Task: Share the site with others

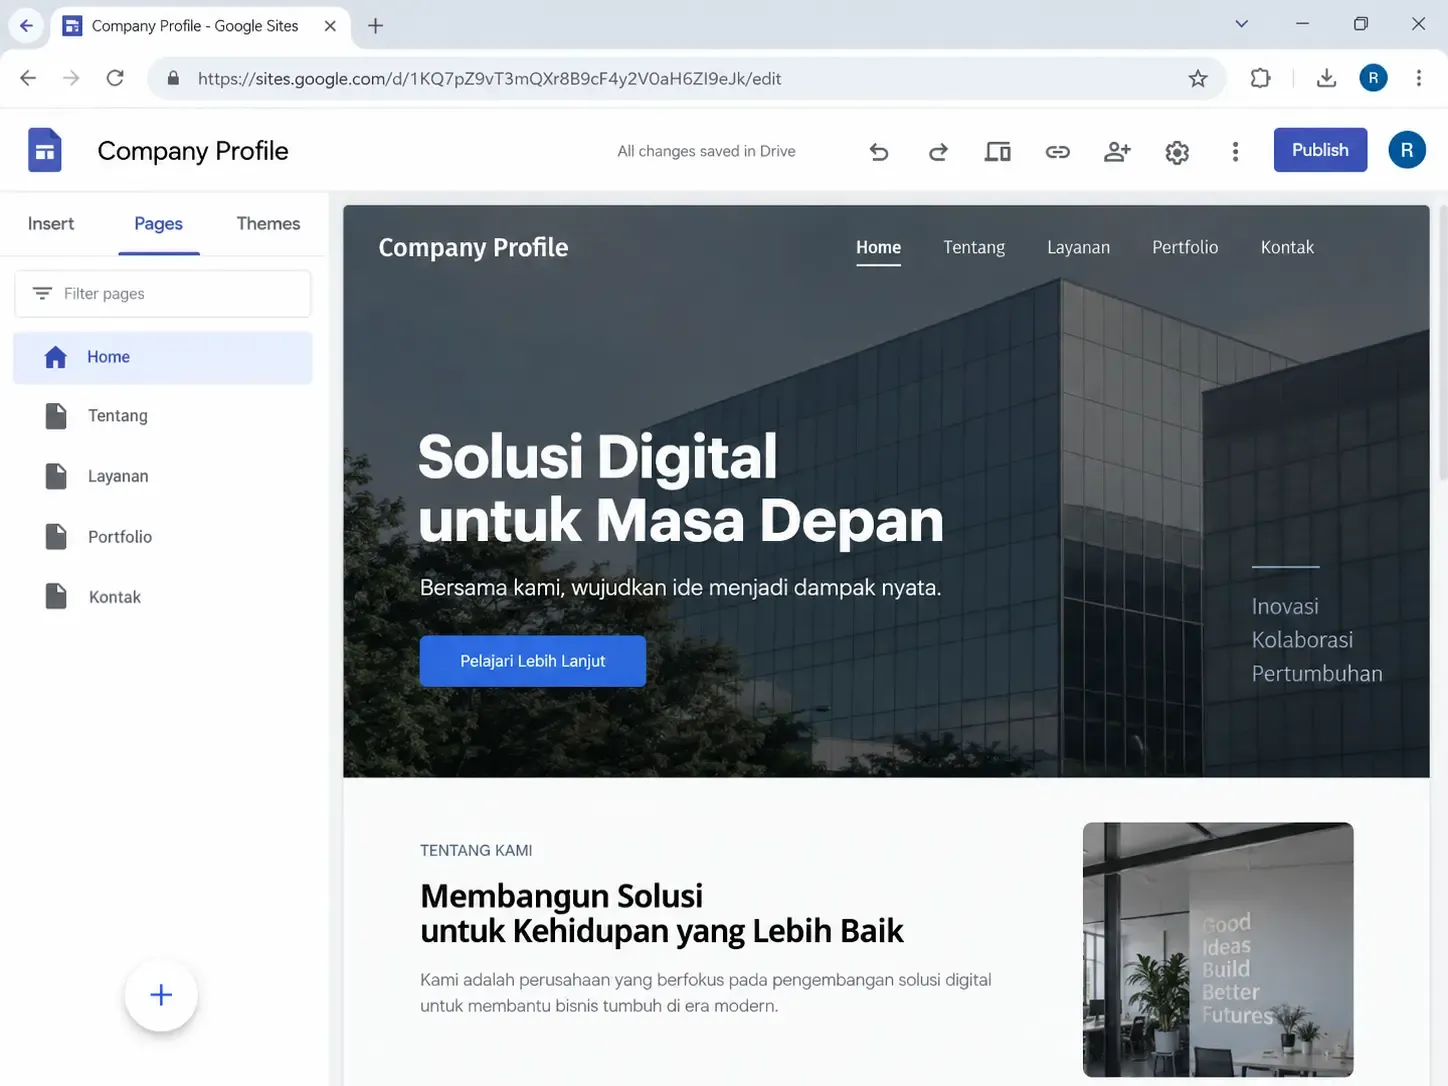Action: (x=1117, y=152)
